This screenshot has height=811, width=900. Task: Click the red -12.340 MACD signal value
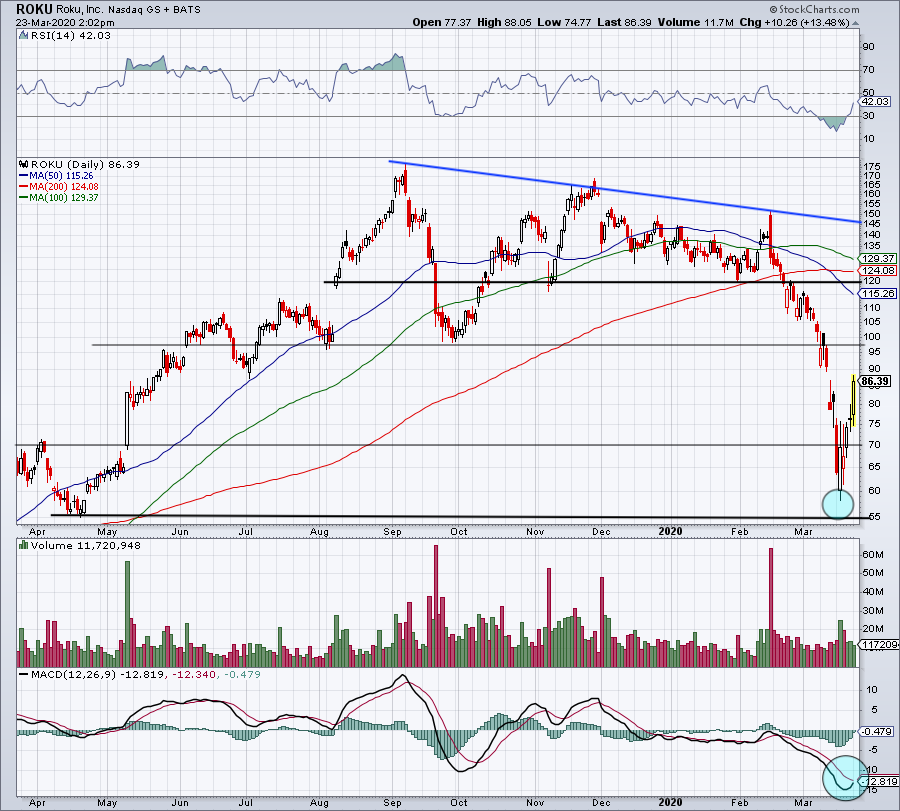coord(193,674)
